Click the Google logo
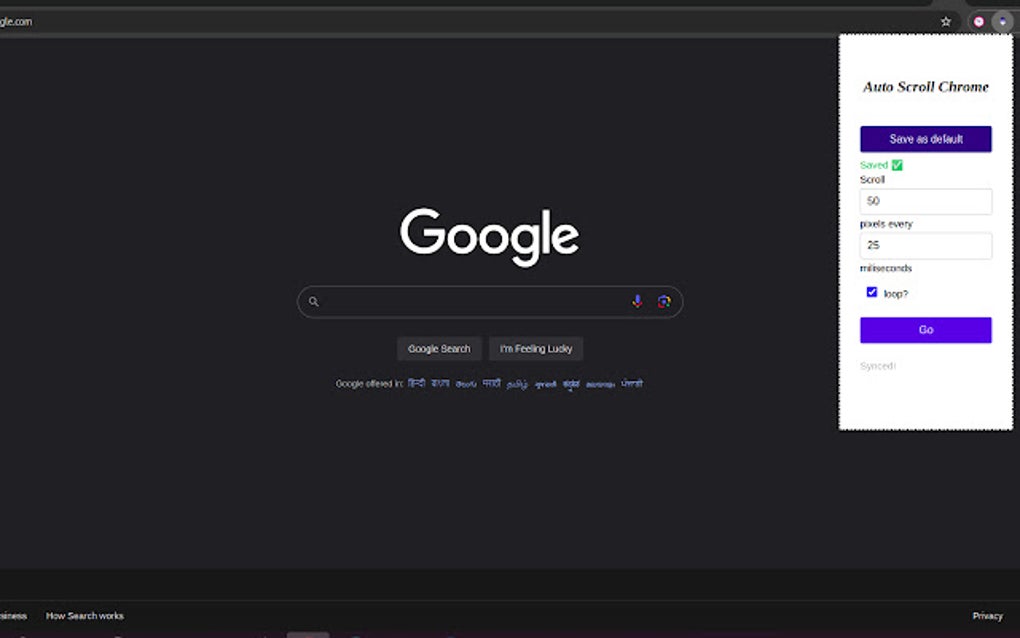 click(489, 234)
